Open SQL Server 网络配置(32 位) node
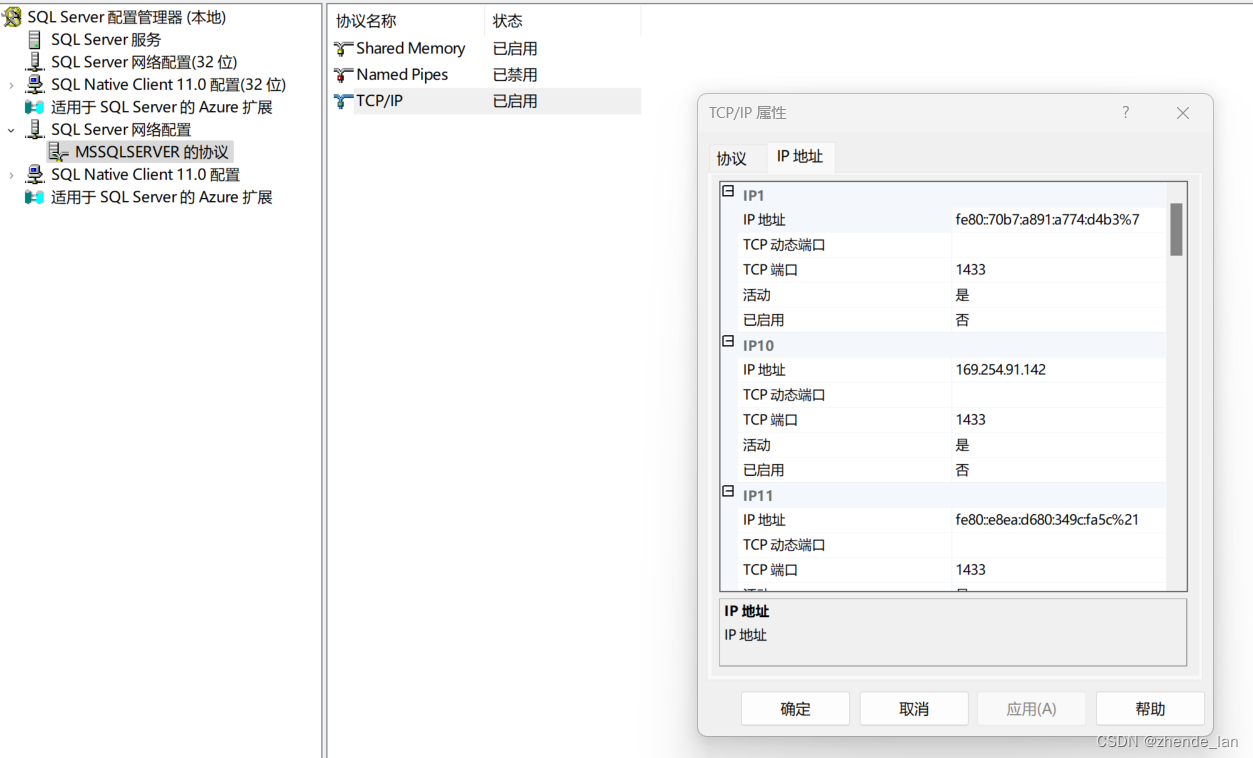Image resolution: width=1253 pixels, height=758 pixels. pos(33,62)
